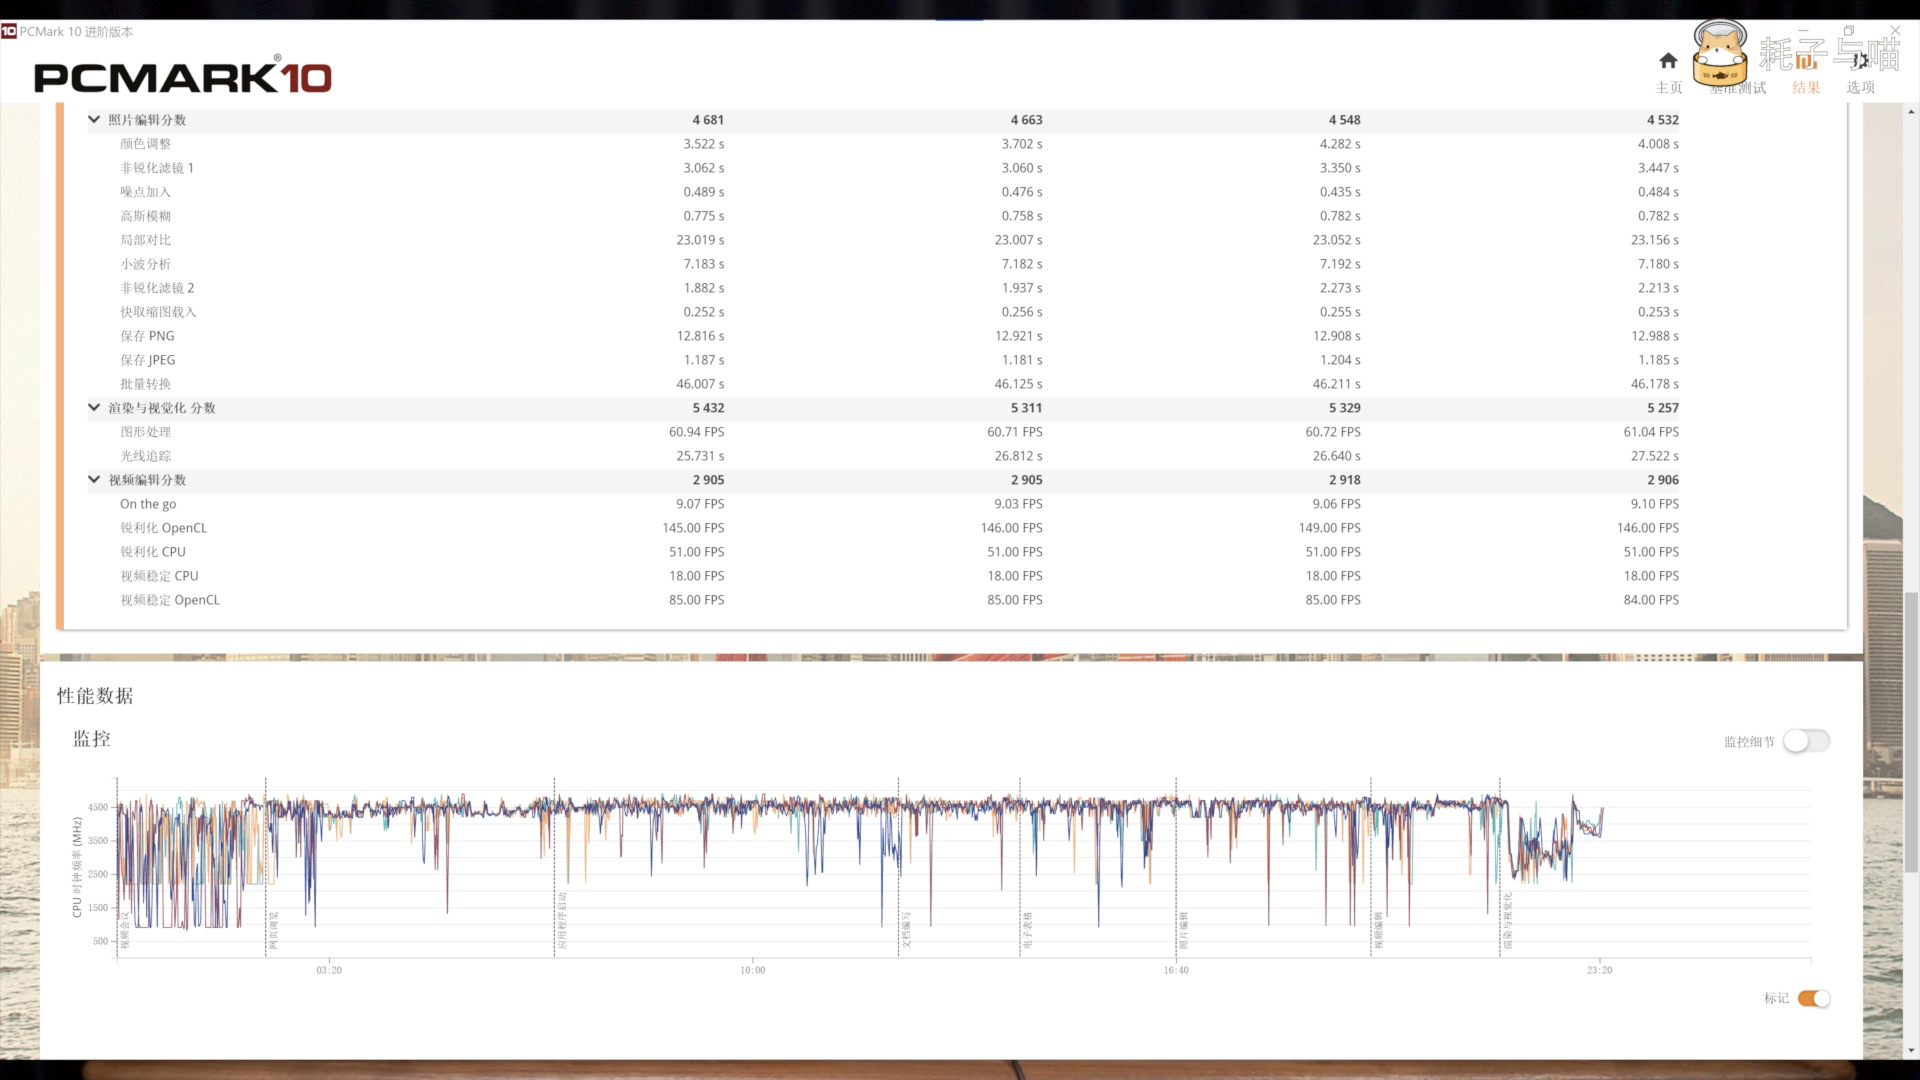Click the 23:20 time axis label
The image size is (1920, 1080).
pyautogui.click(x=1599, y=970)
